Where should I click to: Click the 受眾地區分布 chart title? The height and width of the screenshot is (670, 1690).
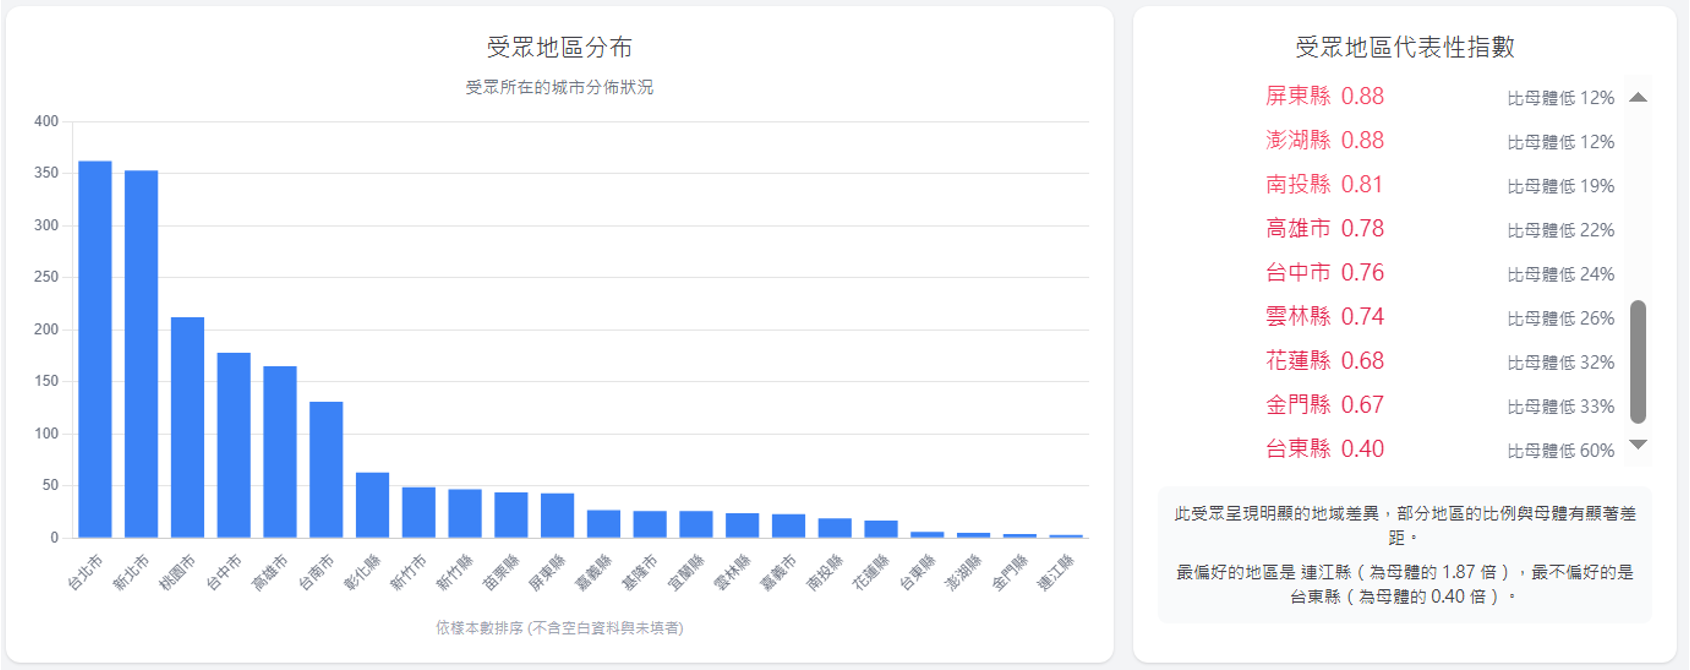[x=559, y=47]
